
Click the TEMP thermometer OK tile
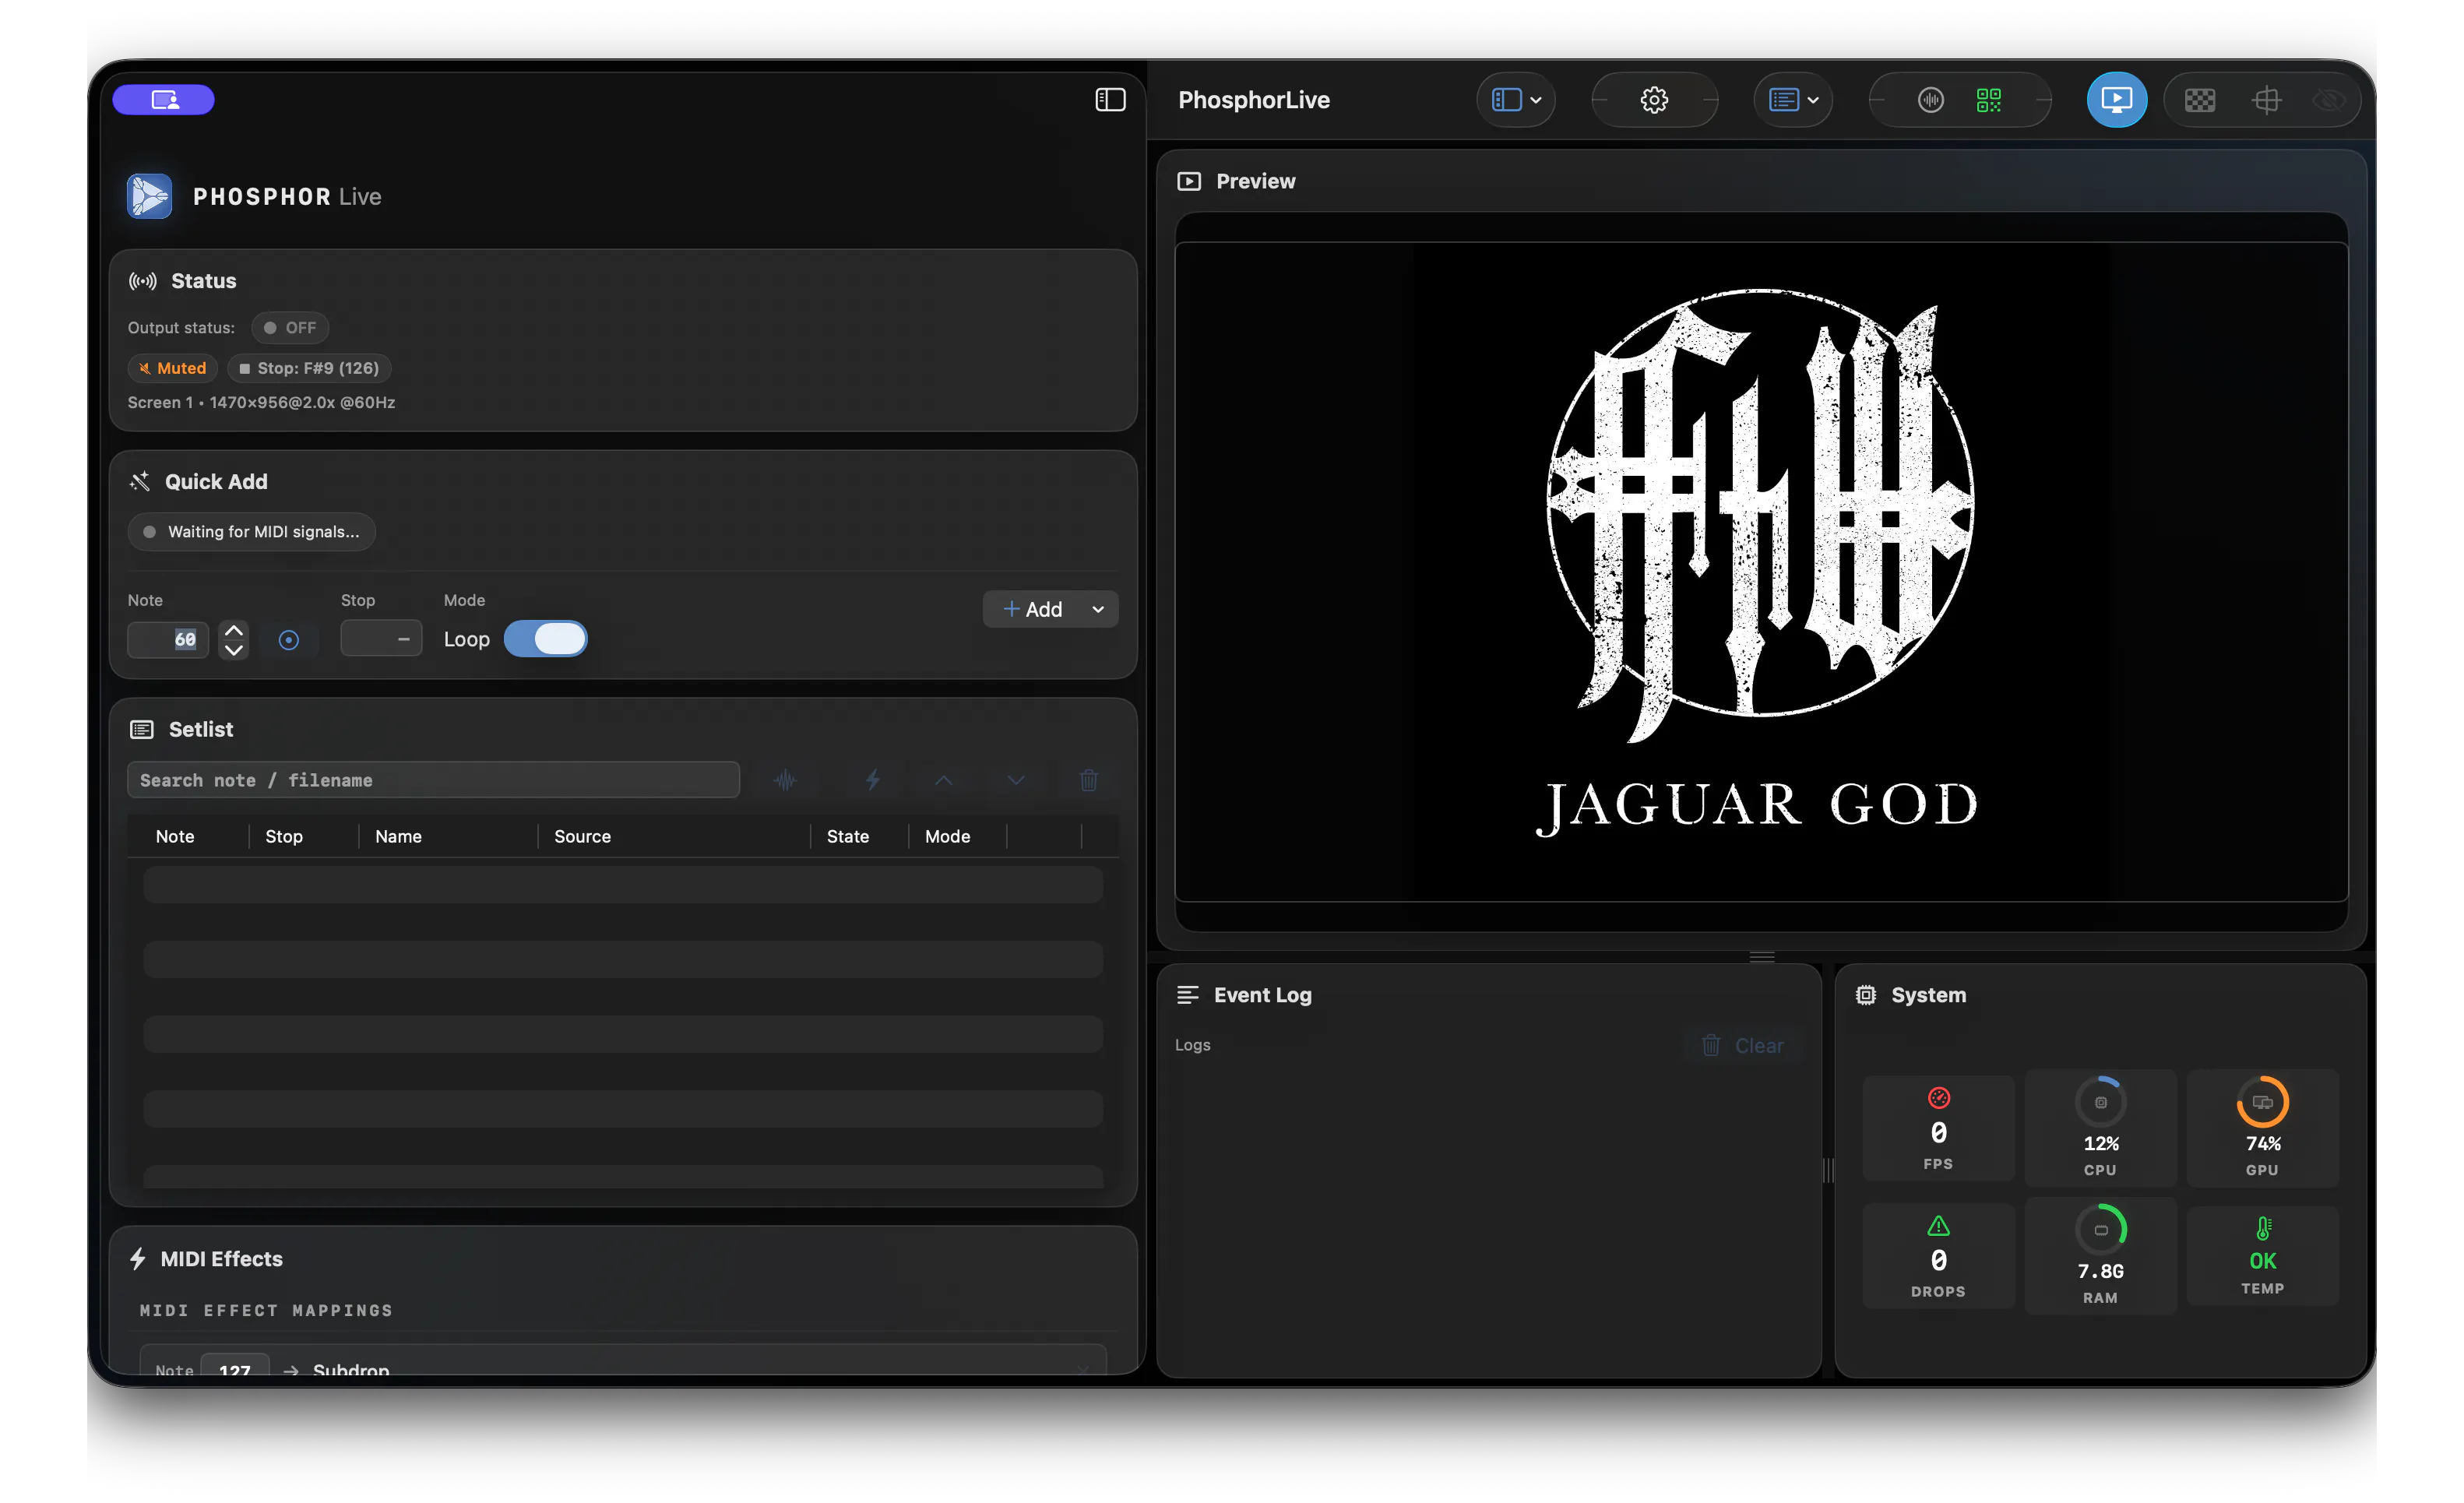pos(2262,1257)
